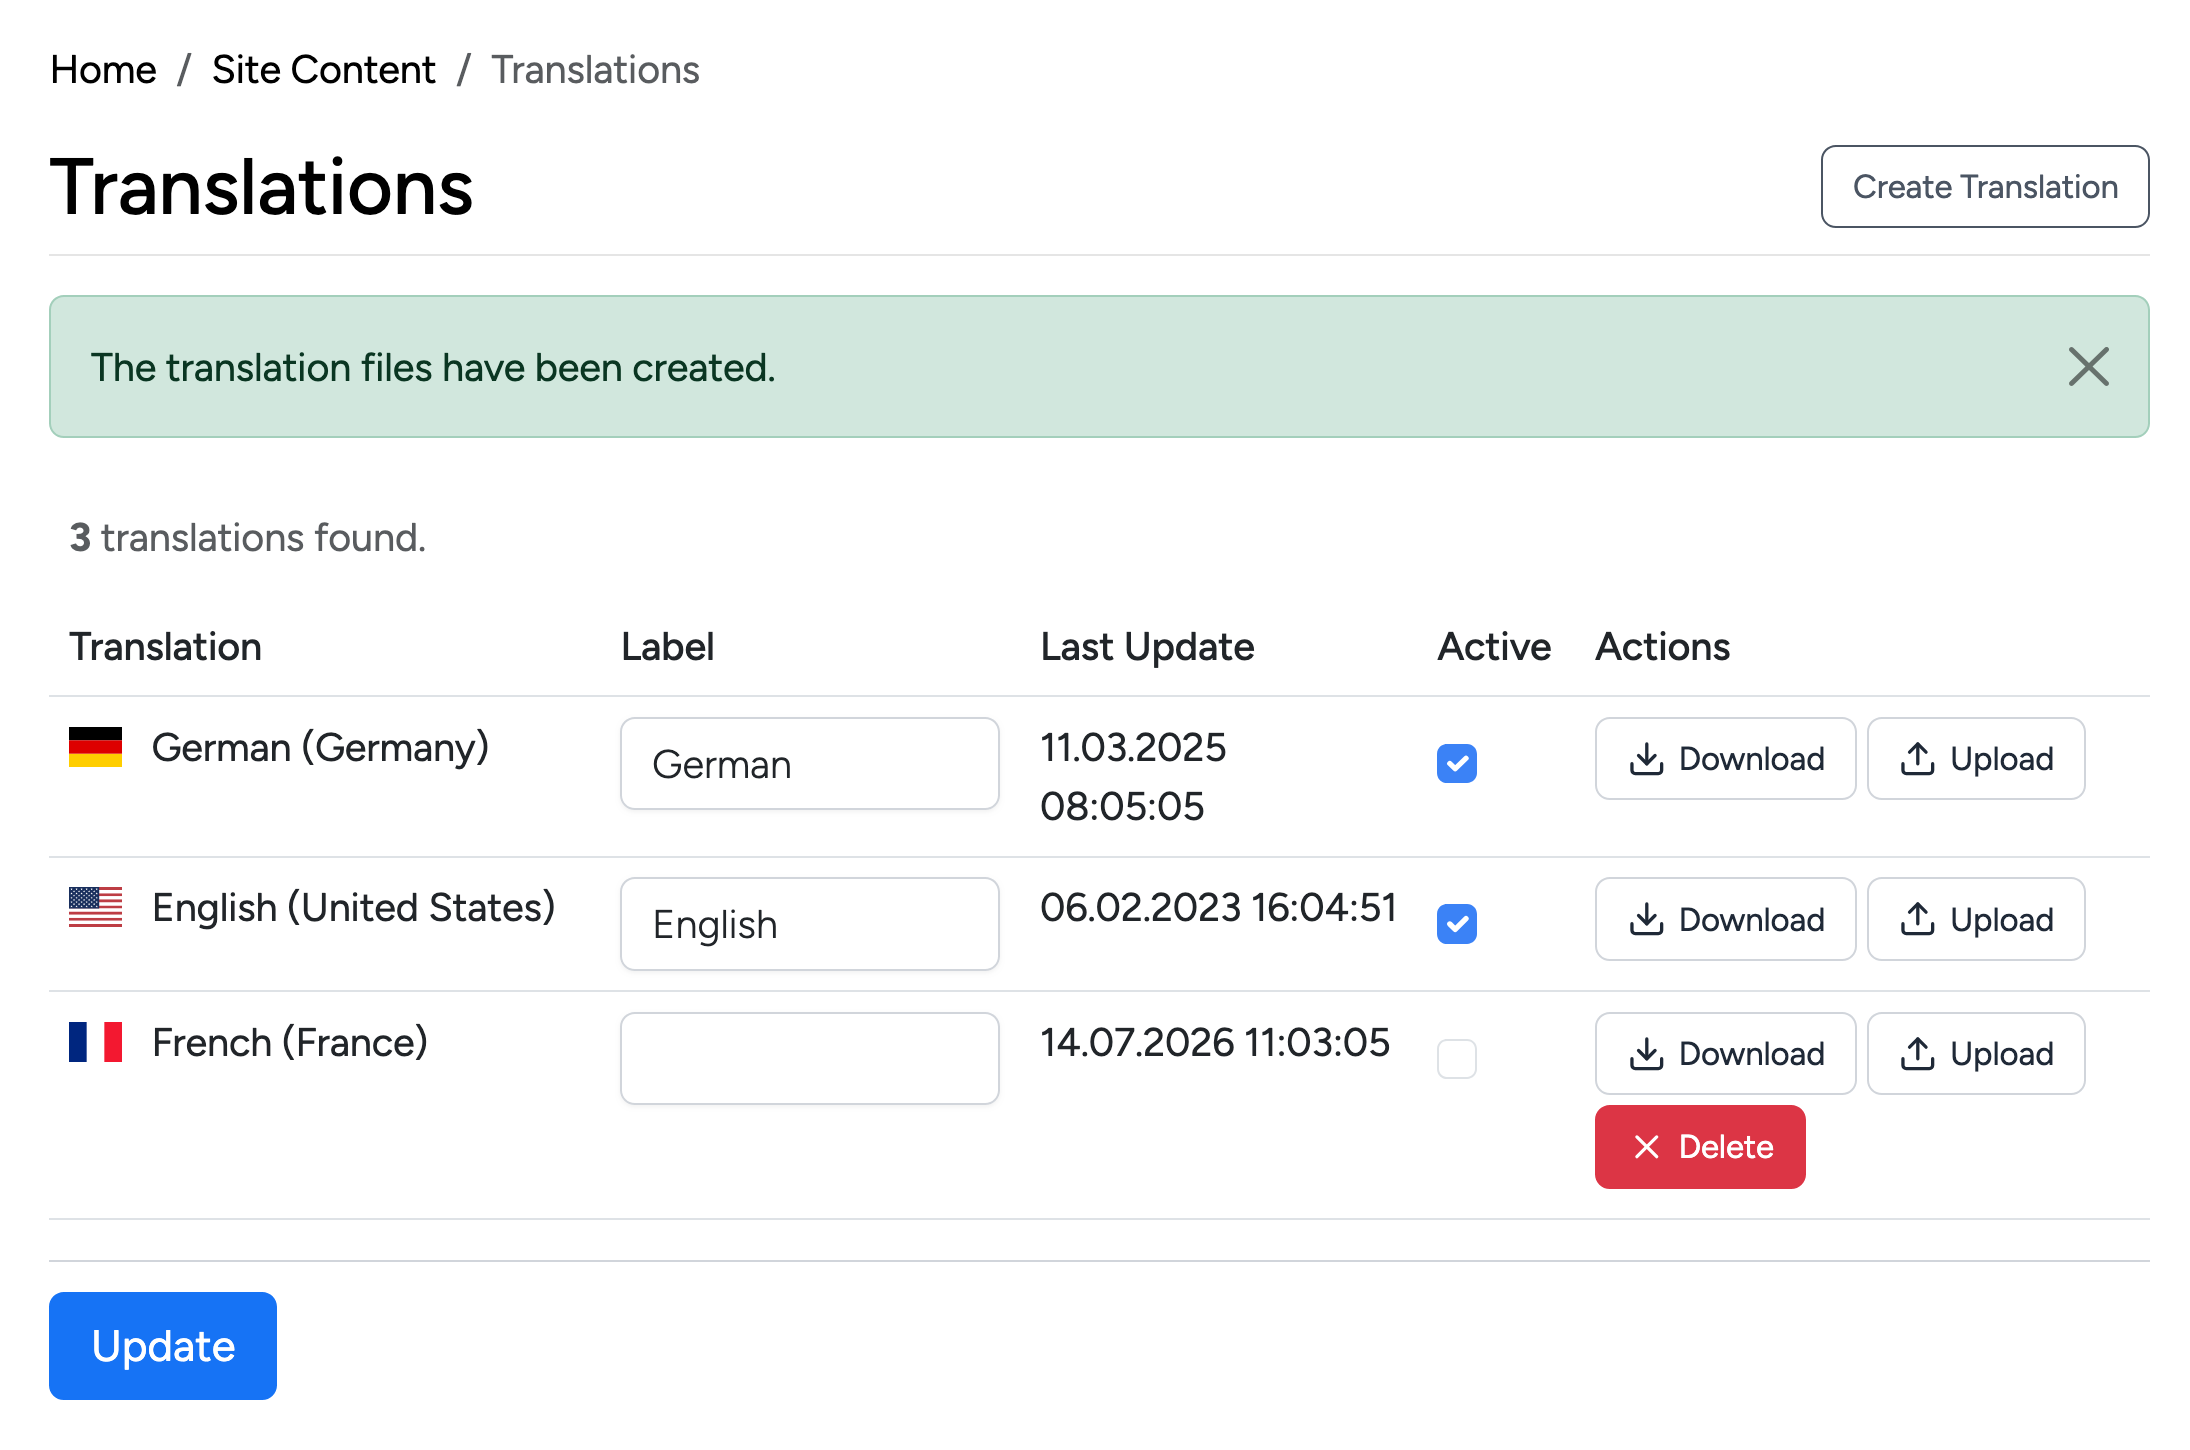Click the German flag icon
2190x1450 pixels.
95,747
